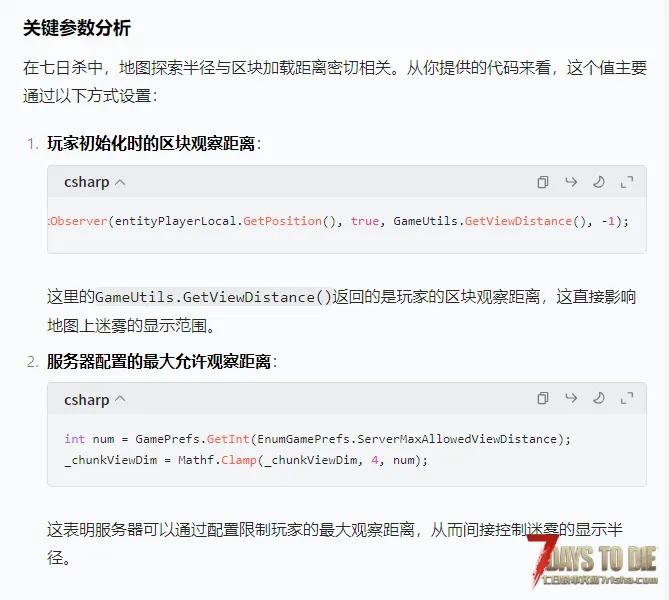Screen dimensions: 669x600
Task: Switch theme icon in the first csharp block
Action: [599, 182]
